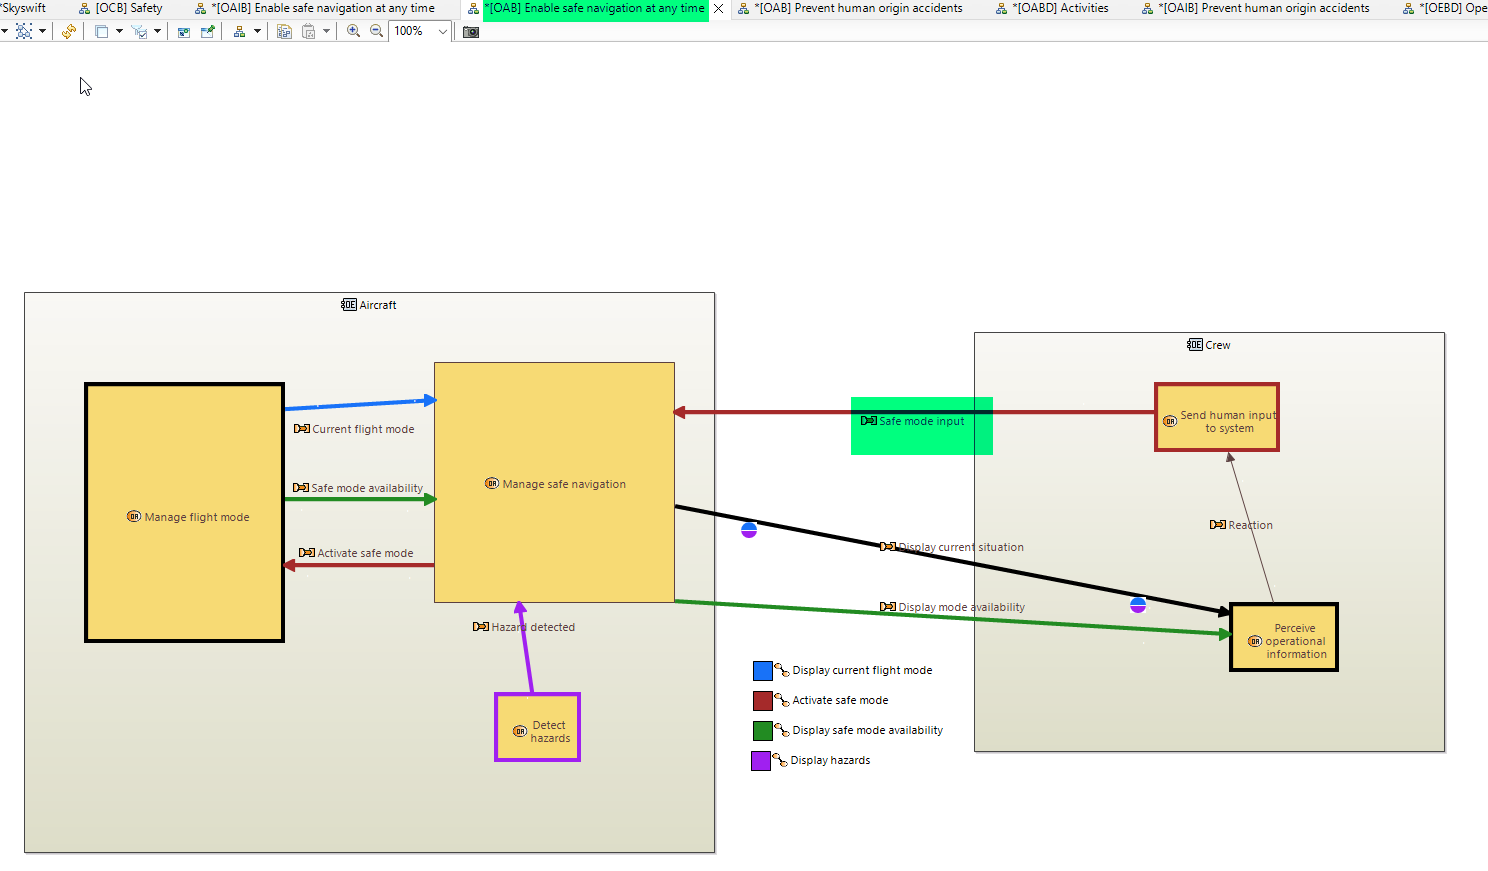Close the active [OAB] Enable safe navigation tab
The height and width of the screenshot is (871, 1488).
click(718, 8)
